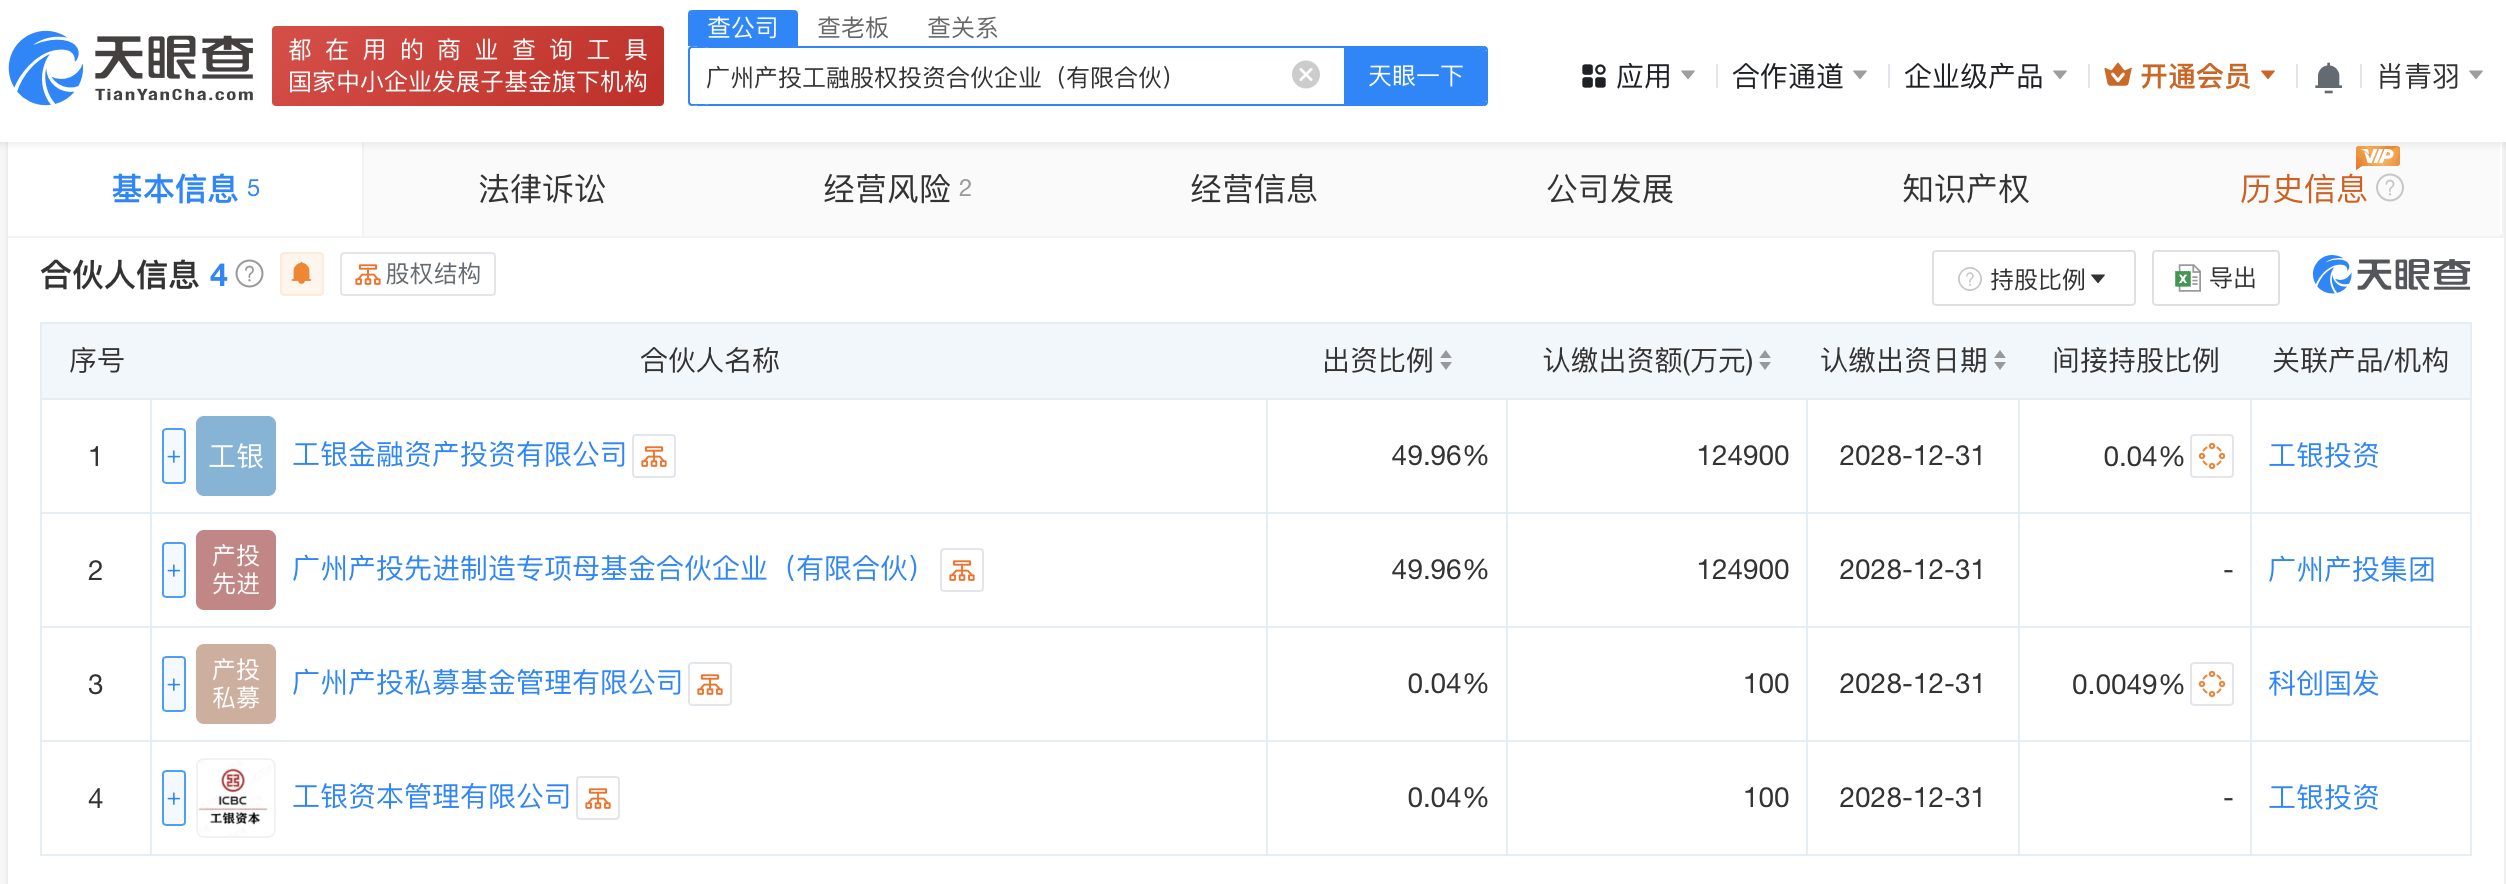This screenshot has height=884, width=2506.
Task: Select the 查老板 search tab
Action: [852, 28]
